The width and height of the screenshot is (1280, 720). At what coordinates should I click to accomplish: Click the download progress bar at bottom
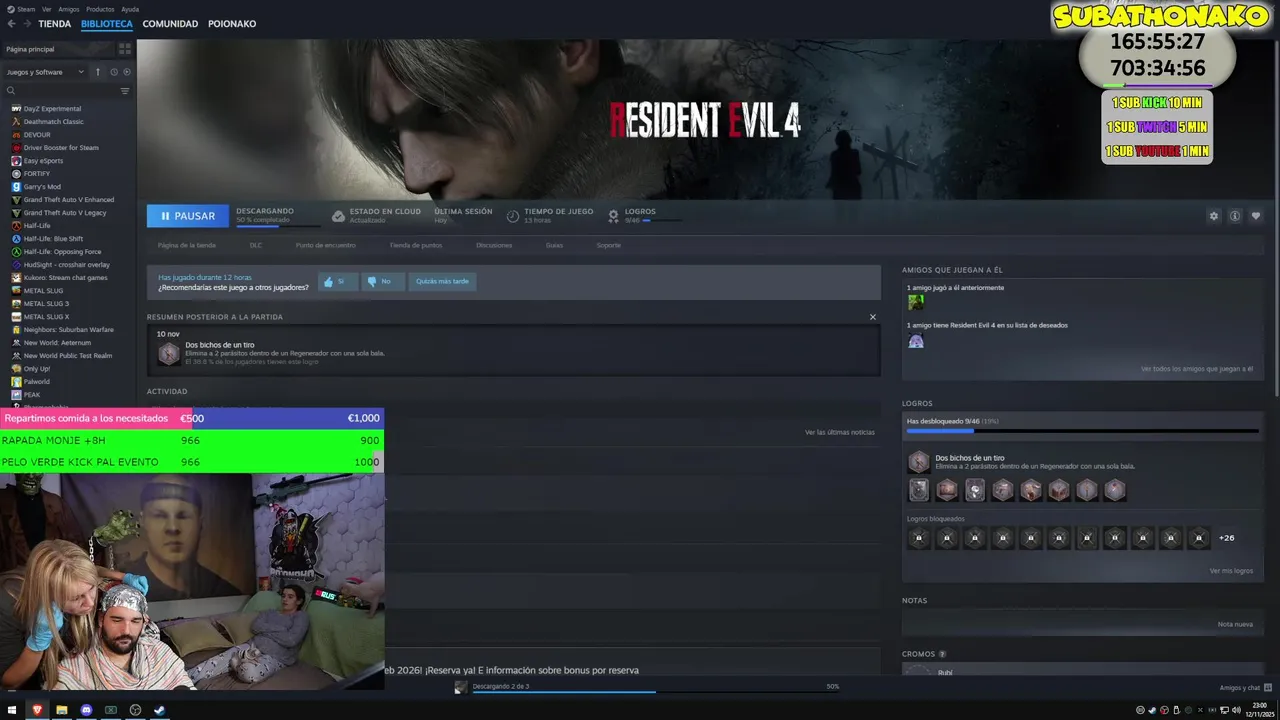tap(656, 690)
